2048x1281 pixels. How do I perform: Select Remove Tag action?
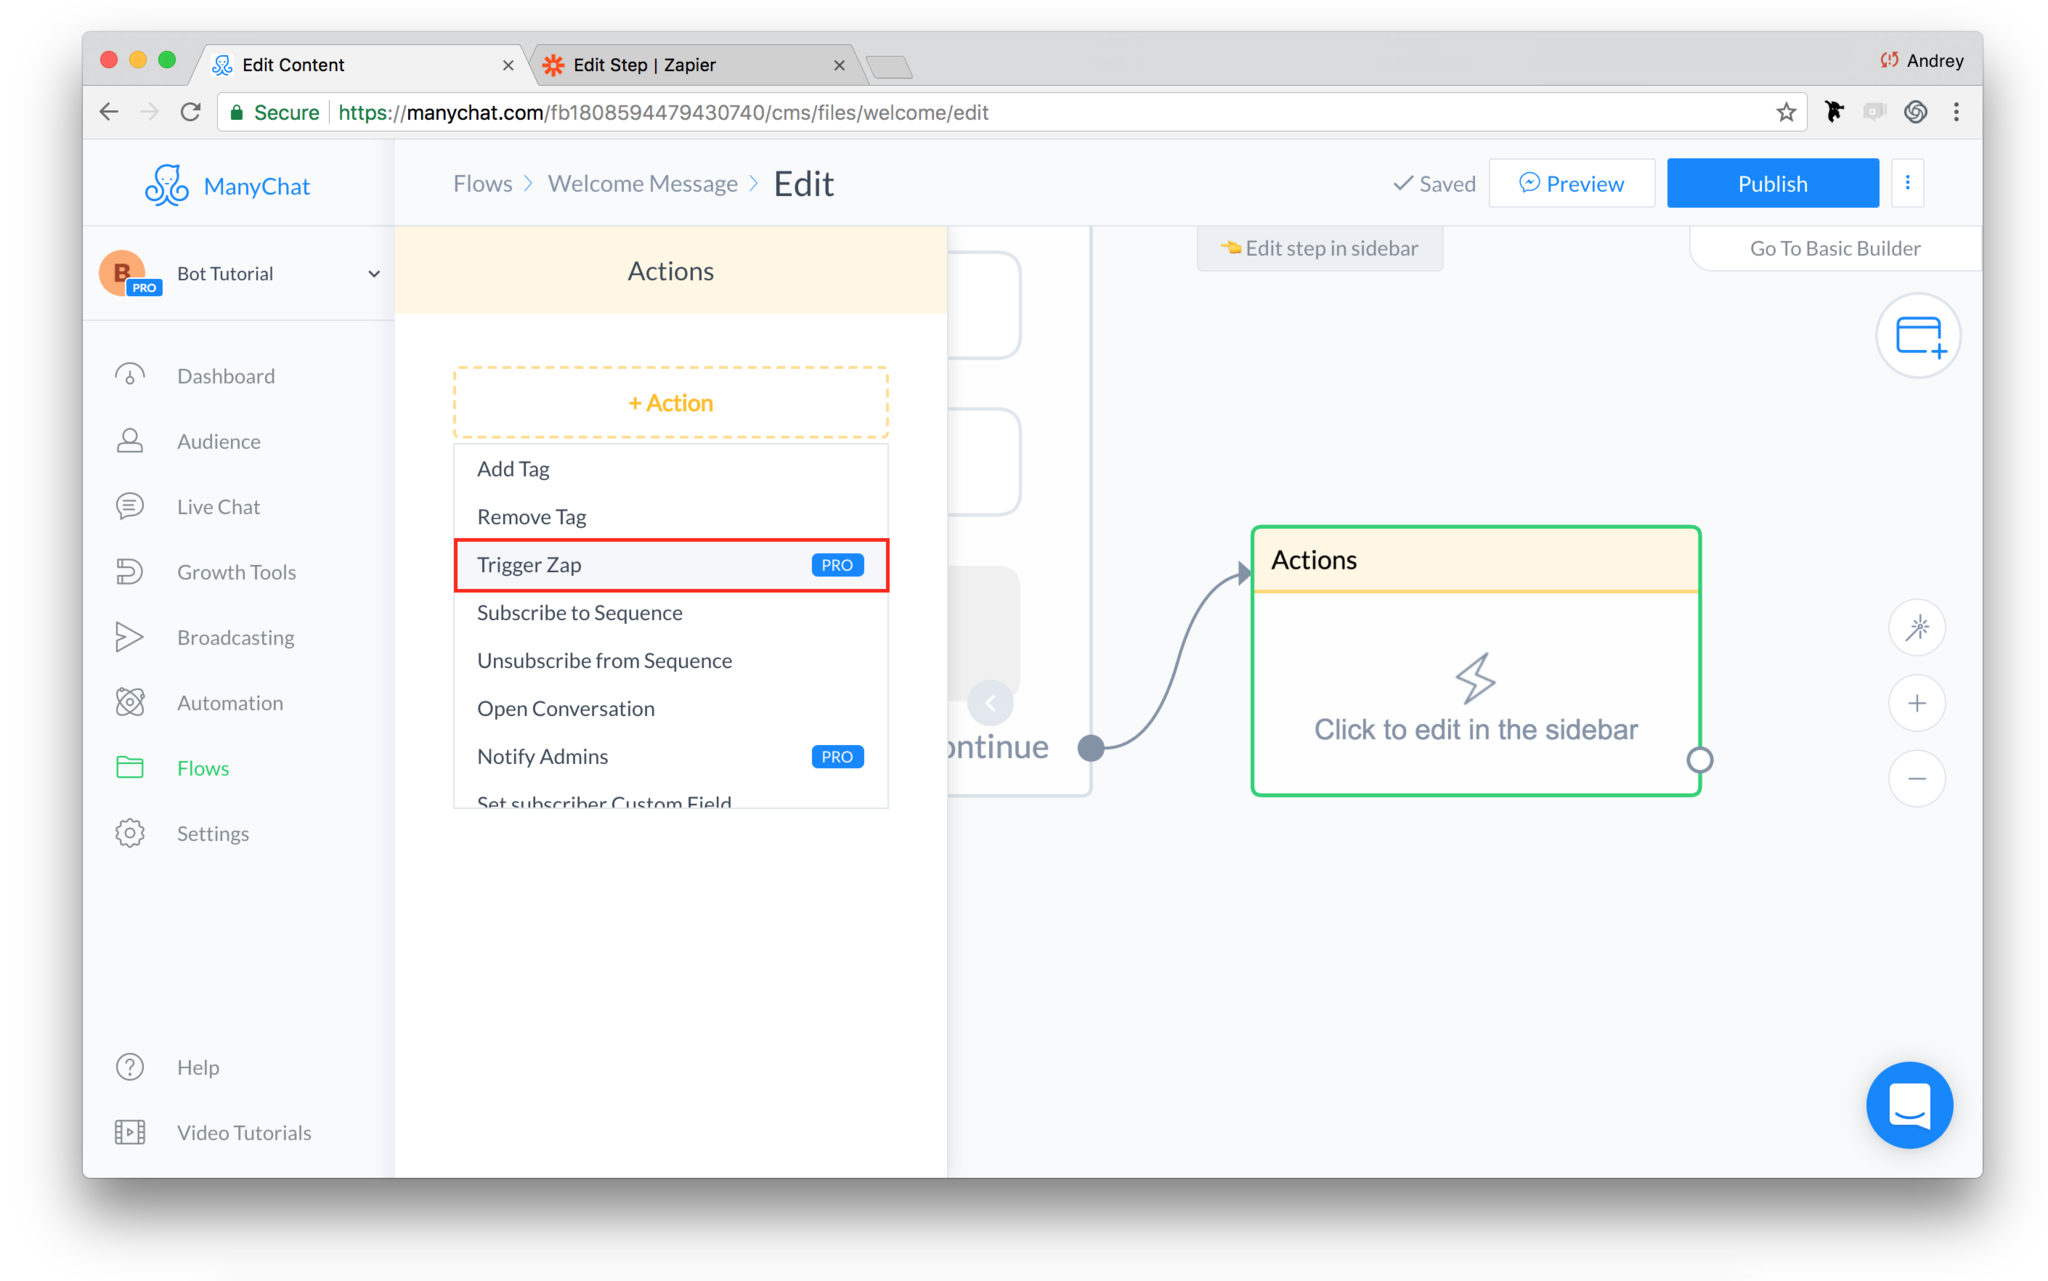pos(671,517)
